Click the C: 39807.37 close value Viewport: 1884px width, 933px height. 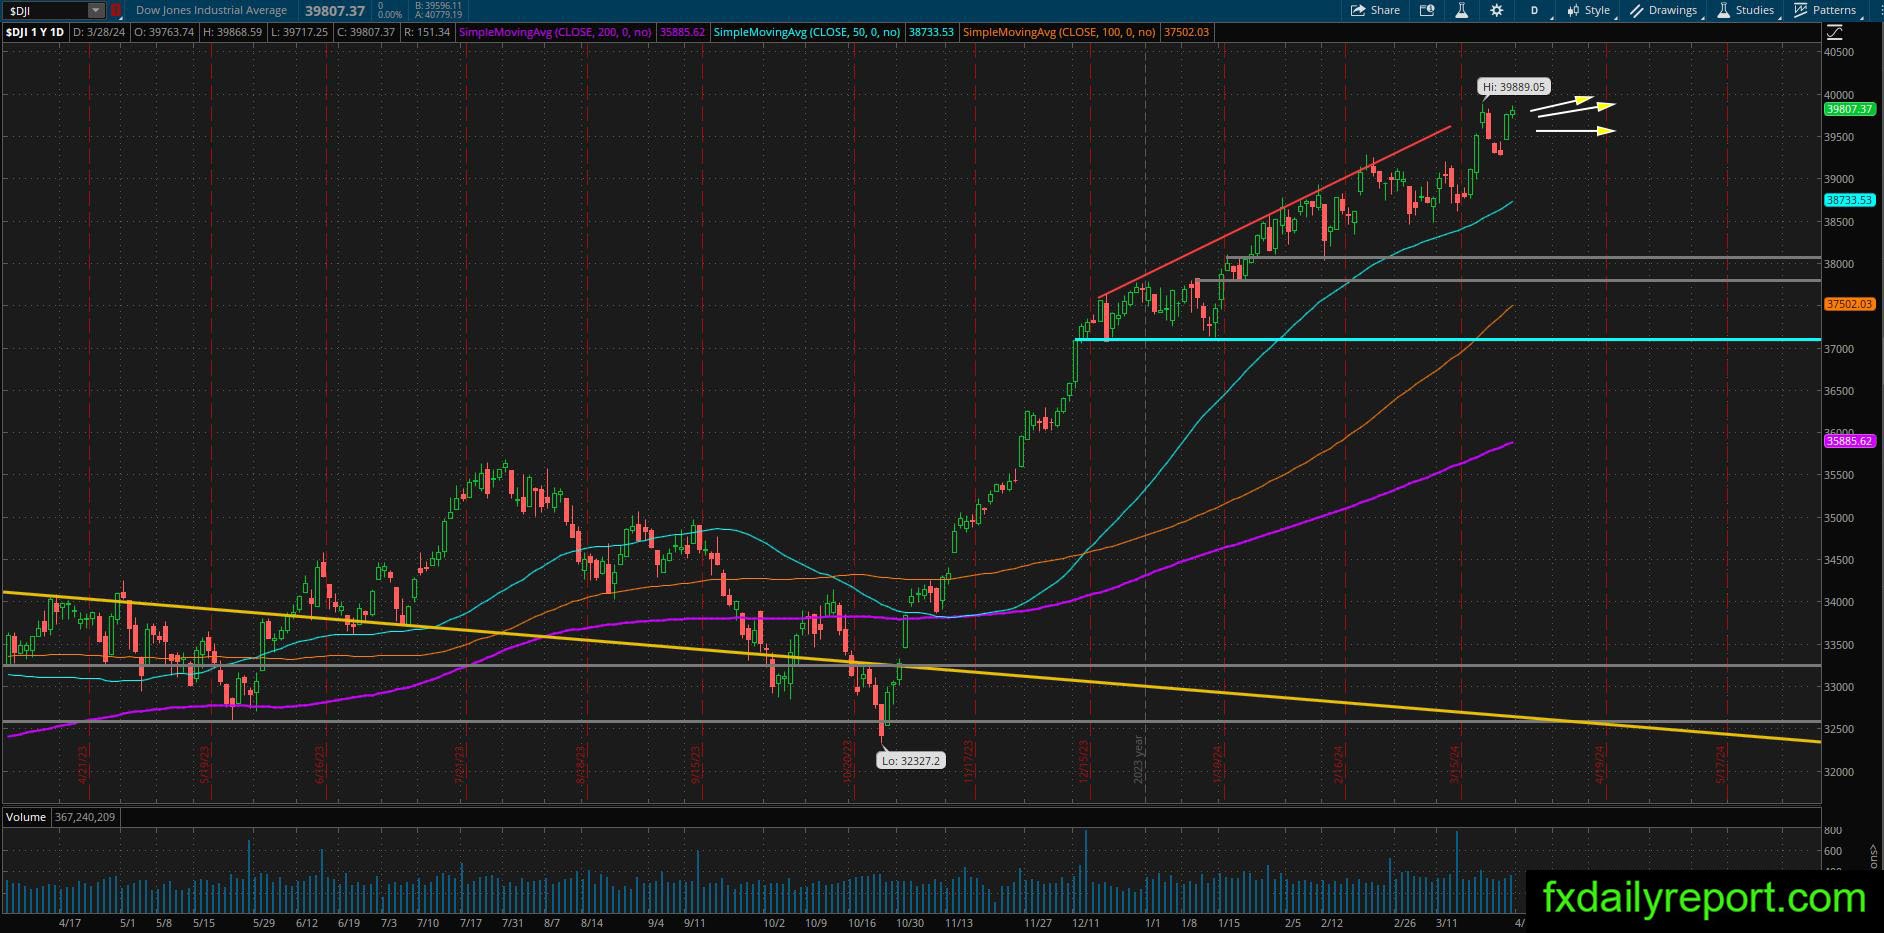pyautogui.click(x=366, y=32)
